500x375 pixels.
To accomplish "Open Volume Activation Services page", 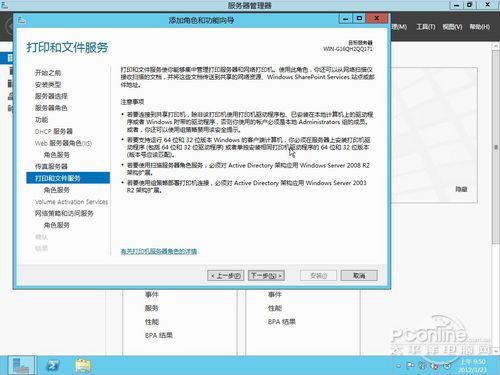I will pos(72,202).
